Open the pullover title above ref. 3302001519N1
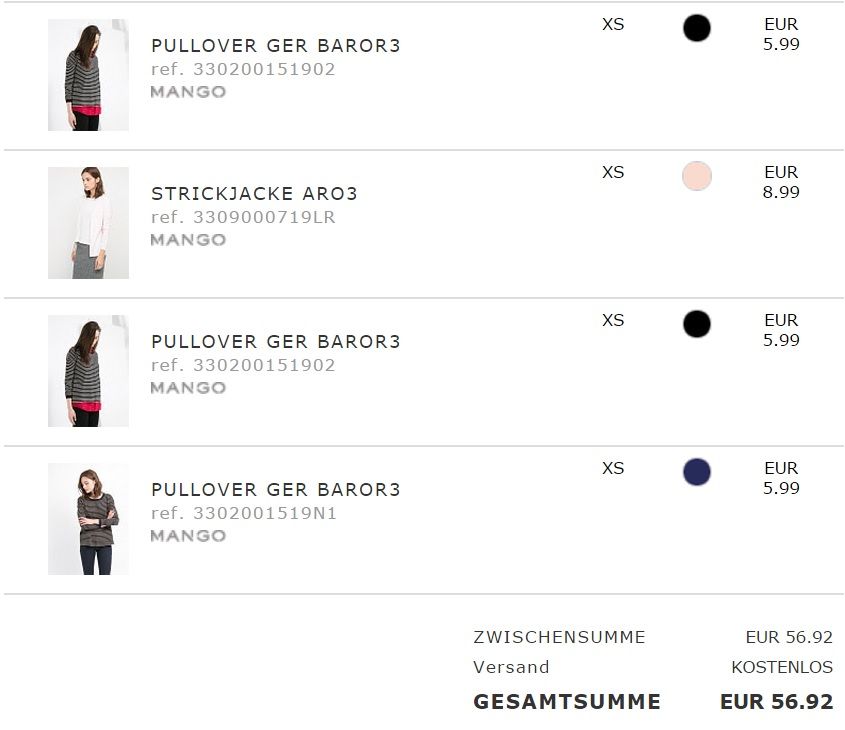This screenshot has width=845, height=730. [275, 490]
